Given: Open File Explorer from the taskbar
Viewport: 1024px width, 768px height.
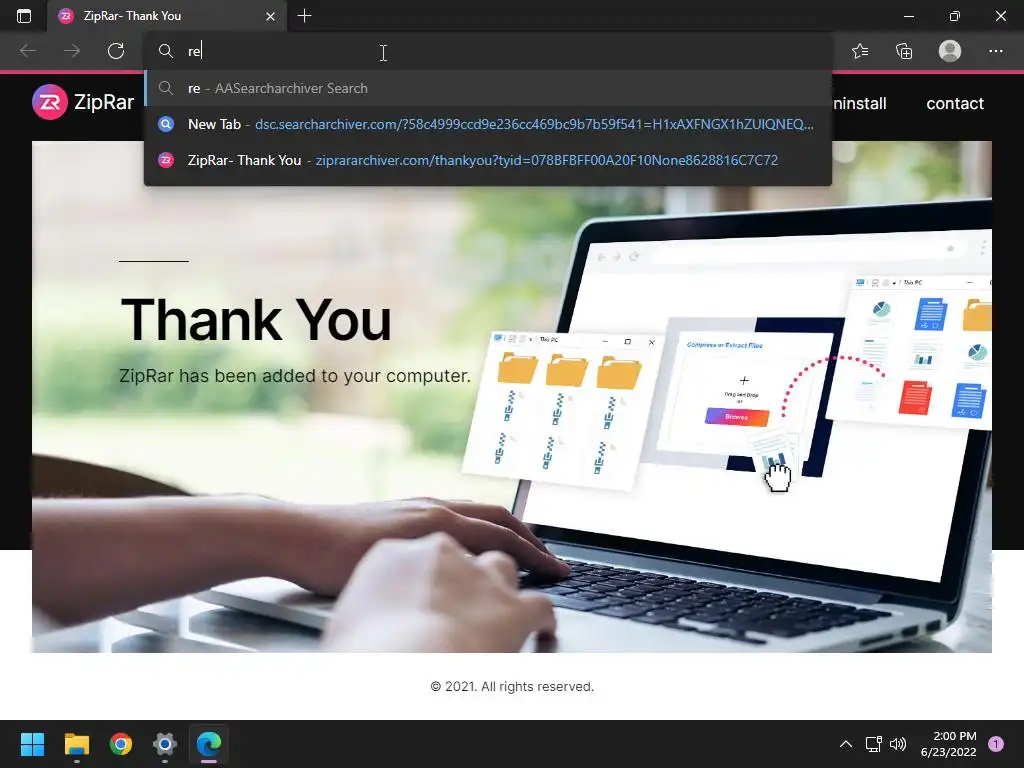Looking at the screenshot, I should click(x=76, y=744).
